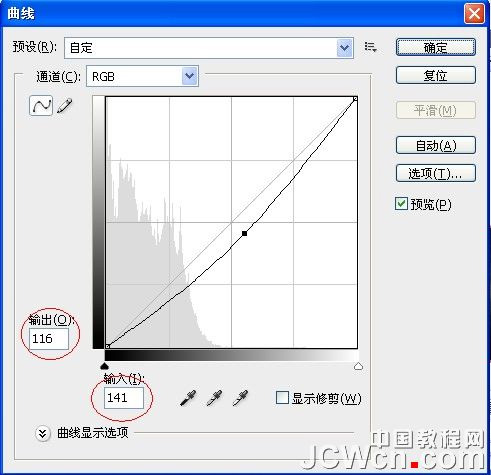Expand the 曲线显示选项 section
491x475 pixels.
click(x=43, y=433)
